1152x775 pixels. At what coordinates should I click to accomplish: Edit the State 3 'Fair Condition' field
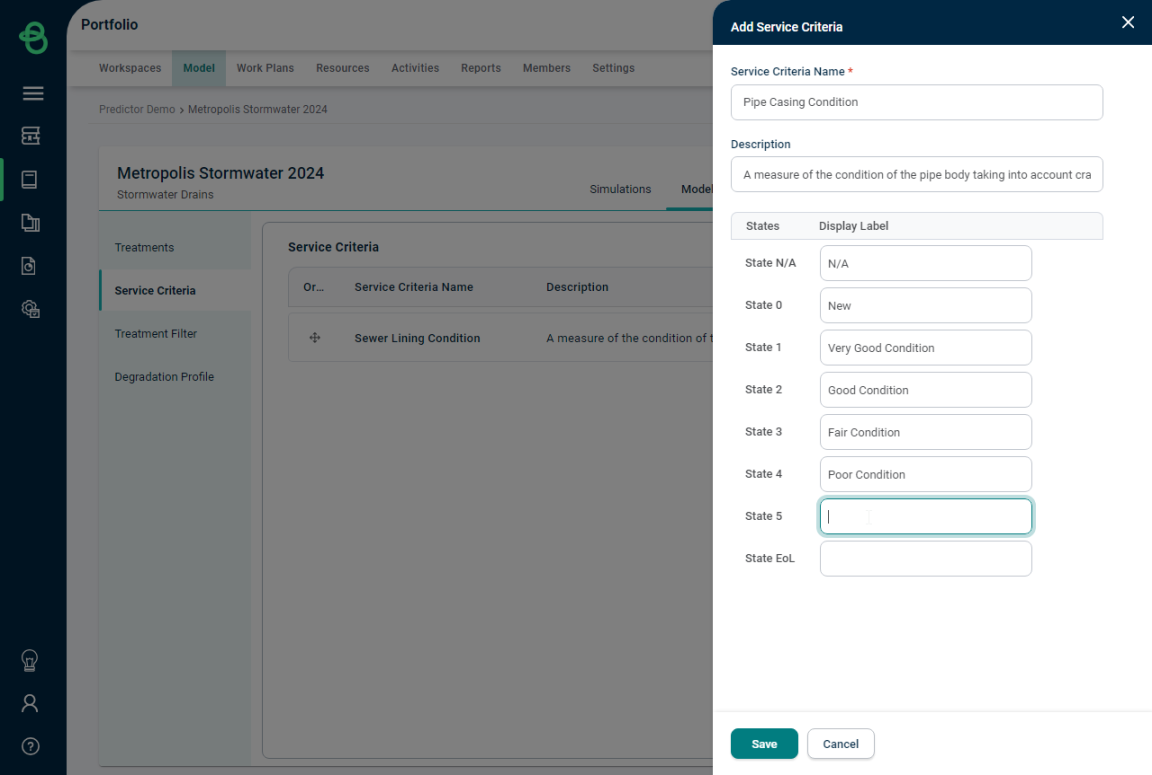click(x=926, y=432)
